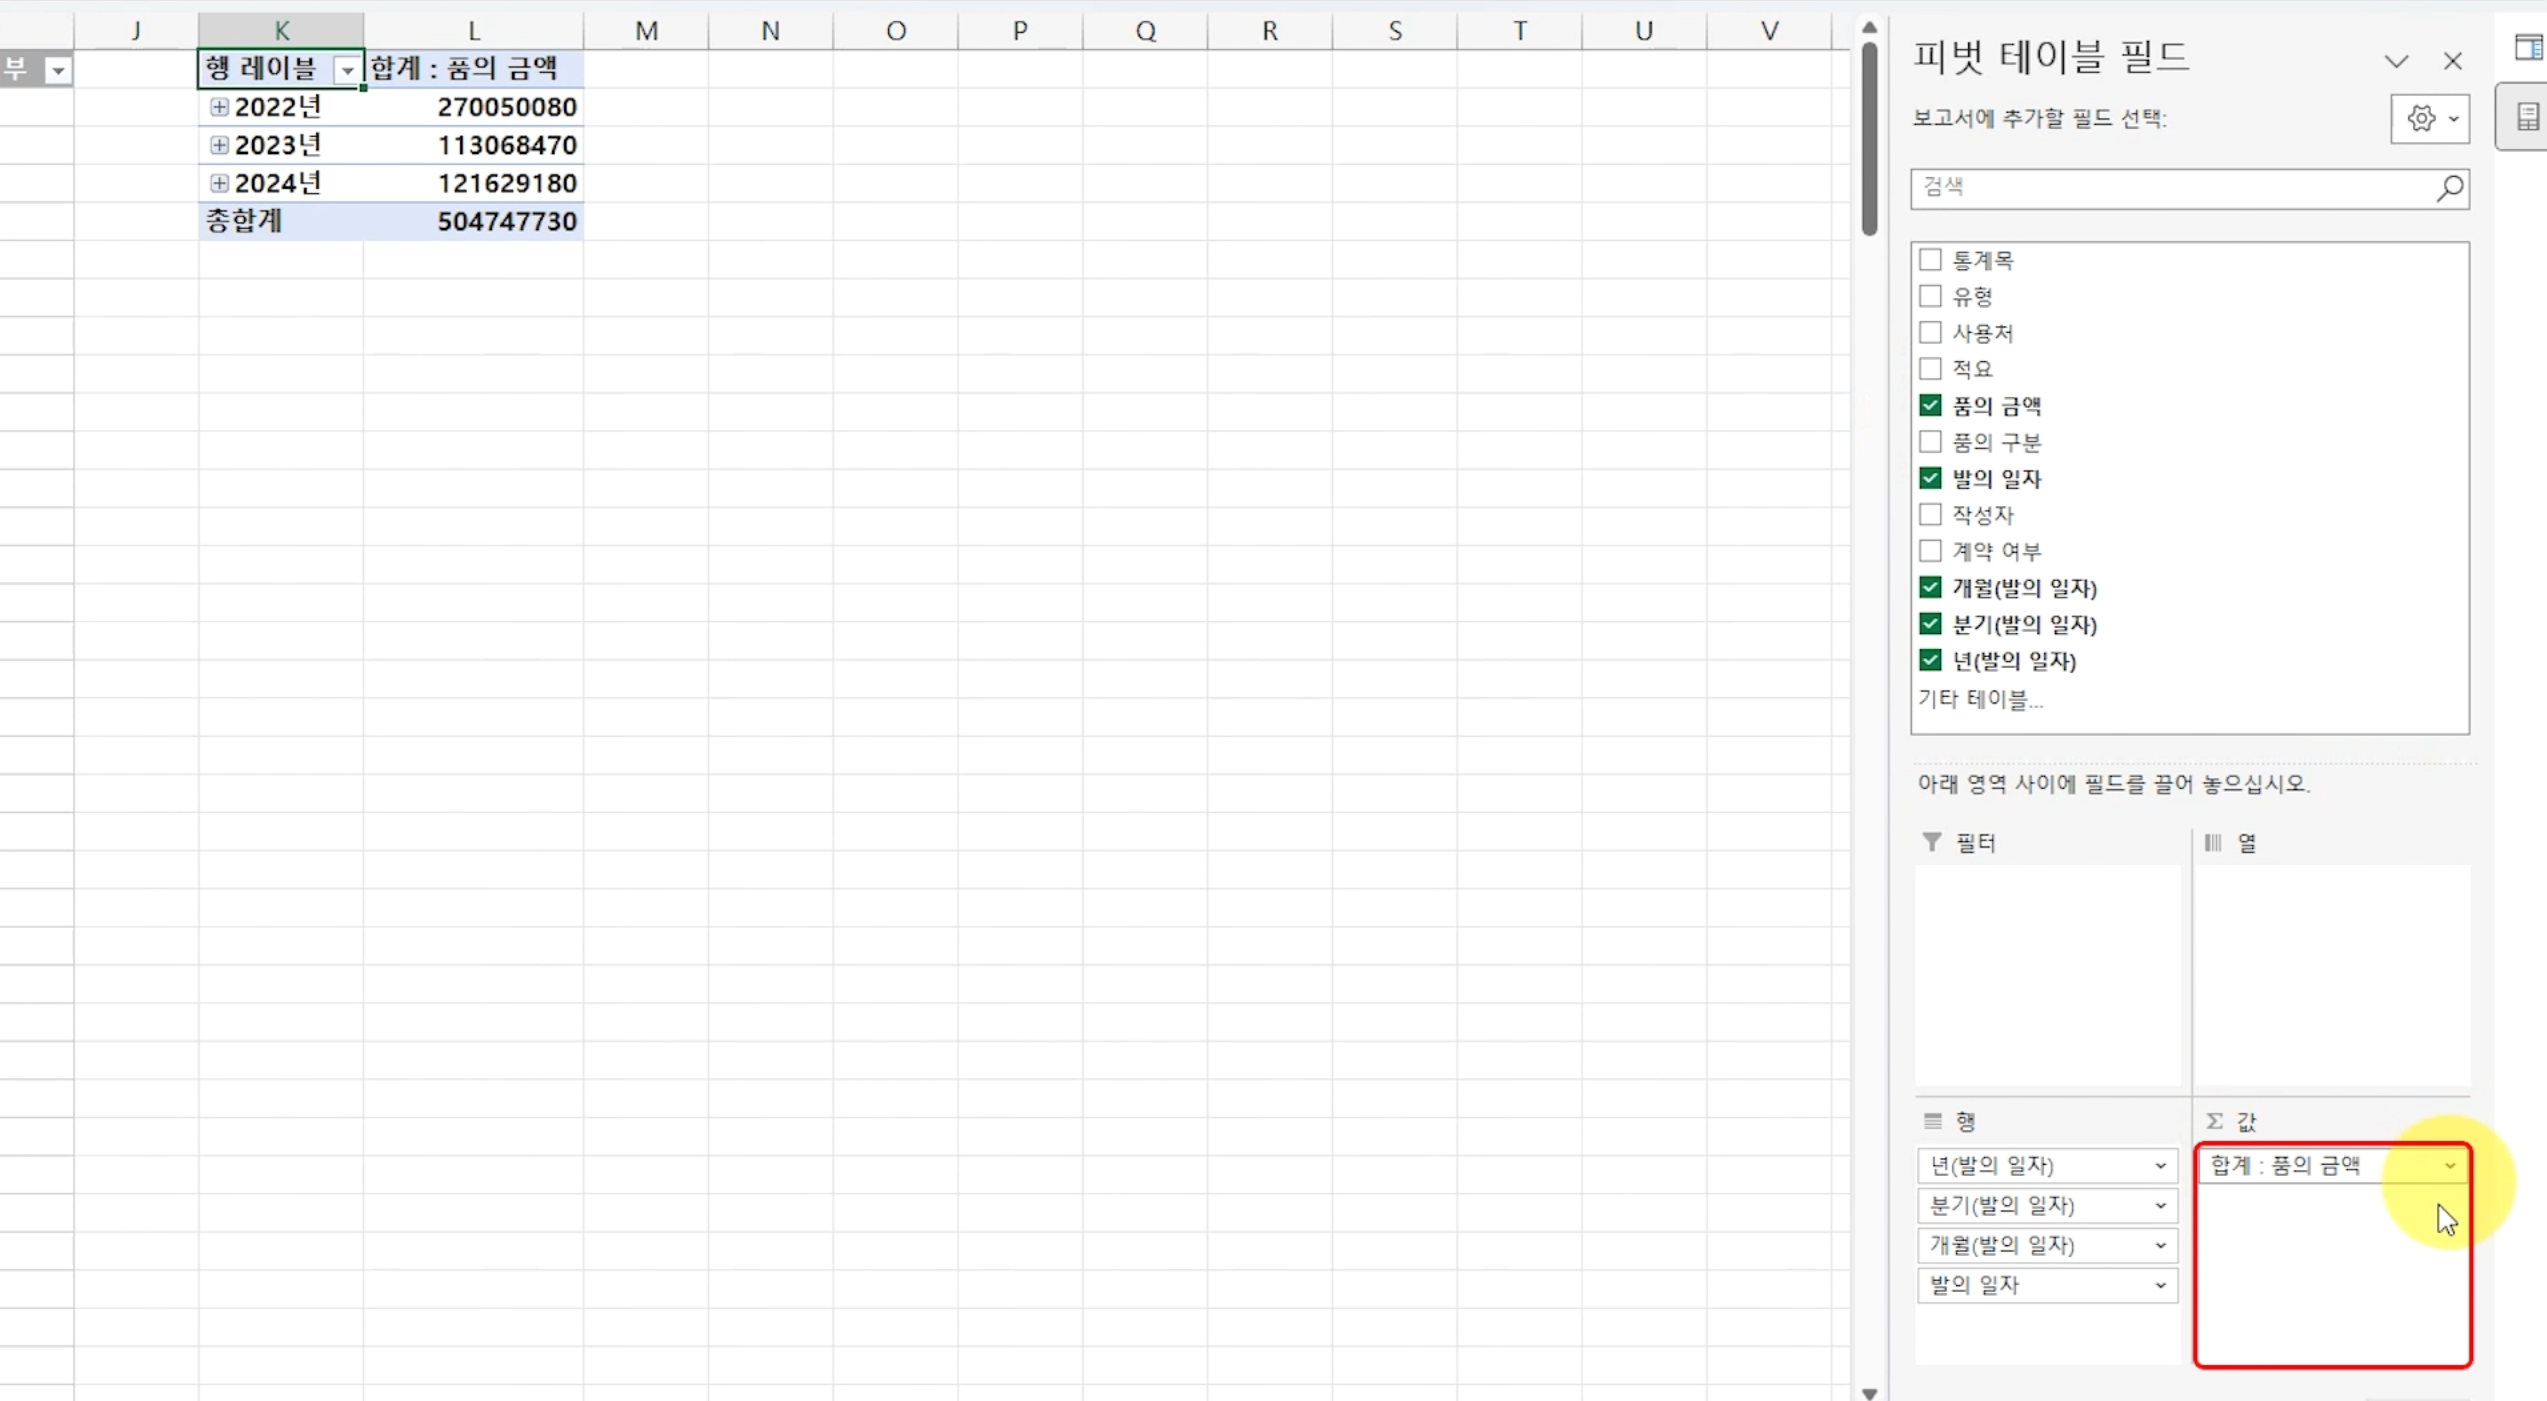Click the side panel icon at top right edge
This screenshot has height=1401, width=2547.
pyautogui.click(x=2528, y=47)
